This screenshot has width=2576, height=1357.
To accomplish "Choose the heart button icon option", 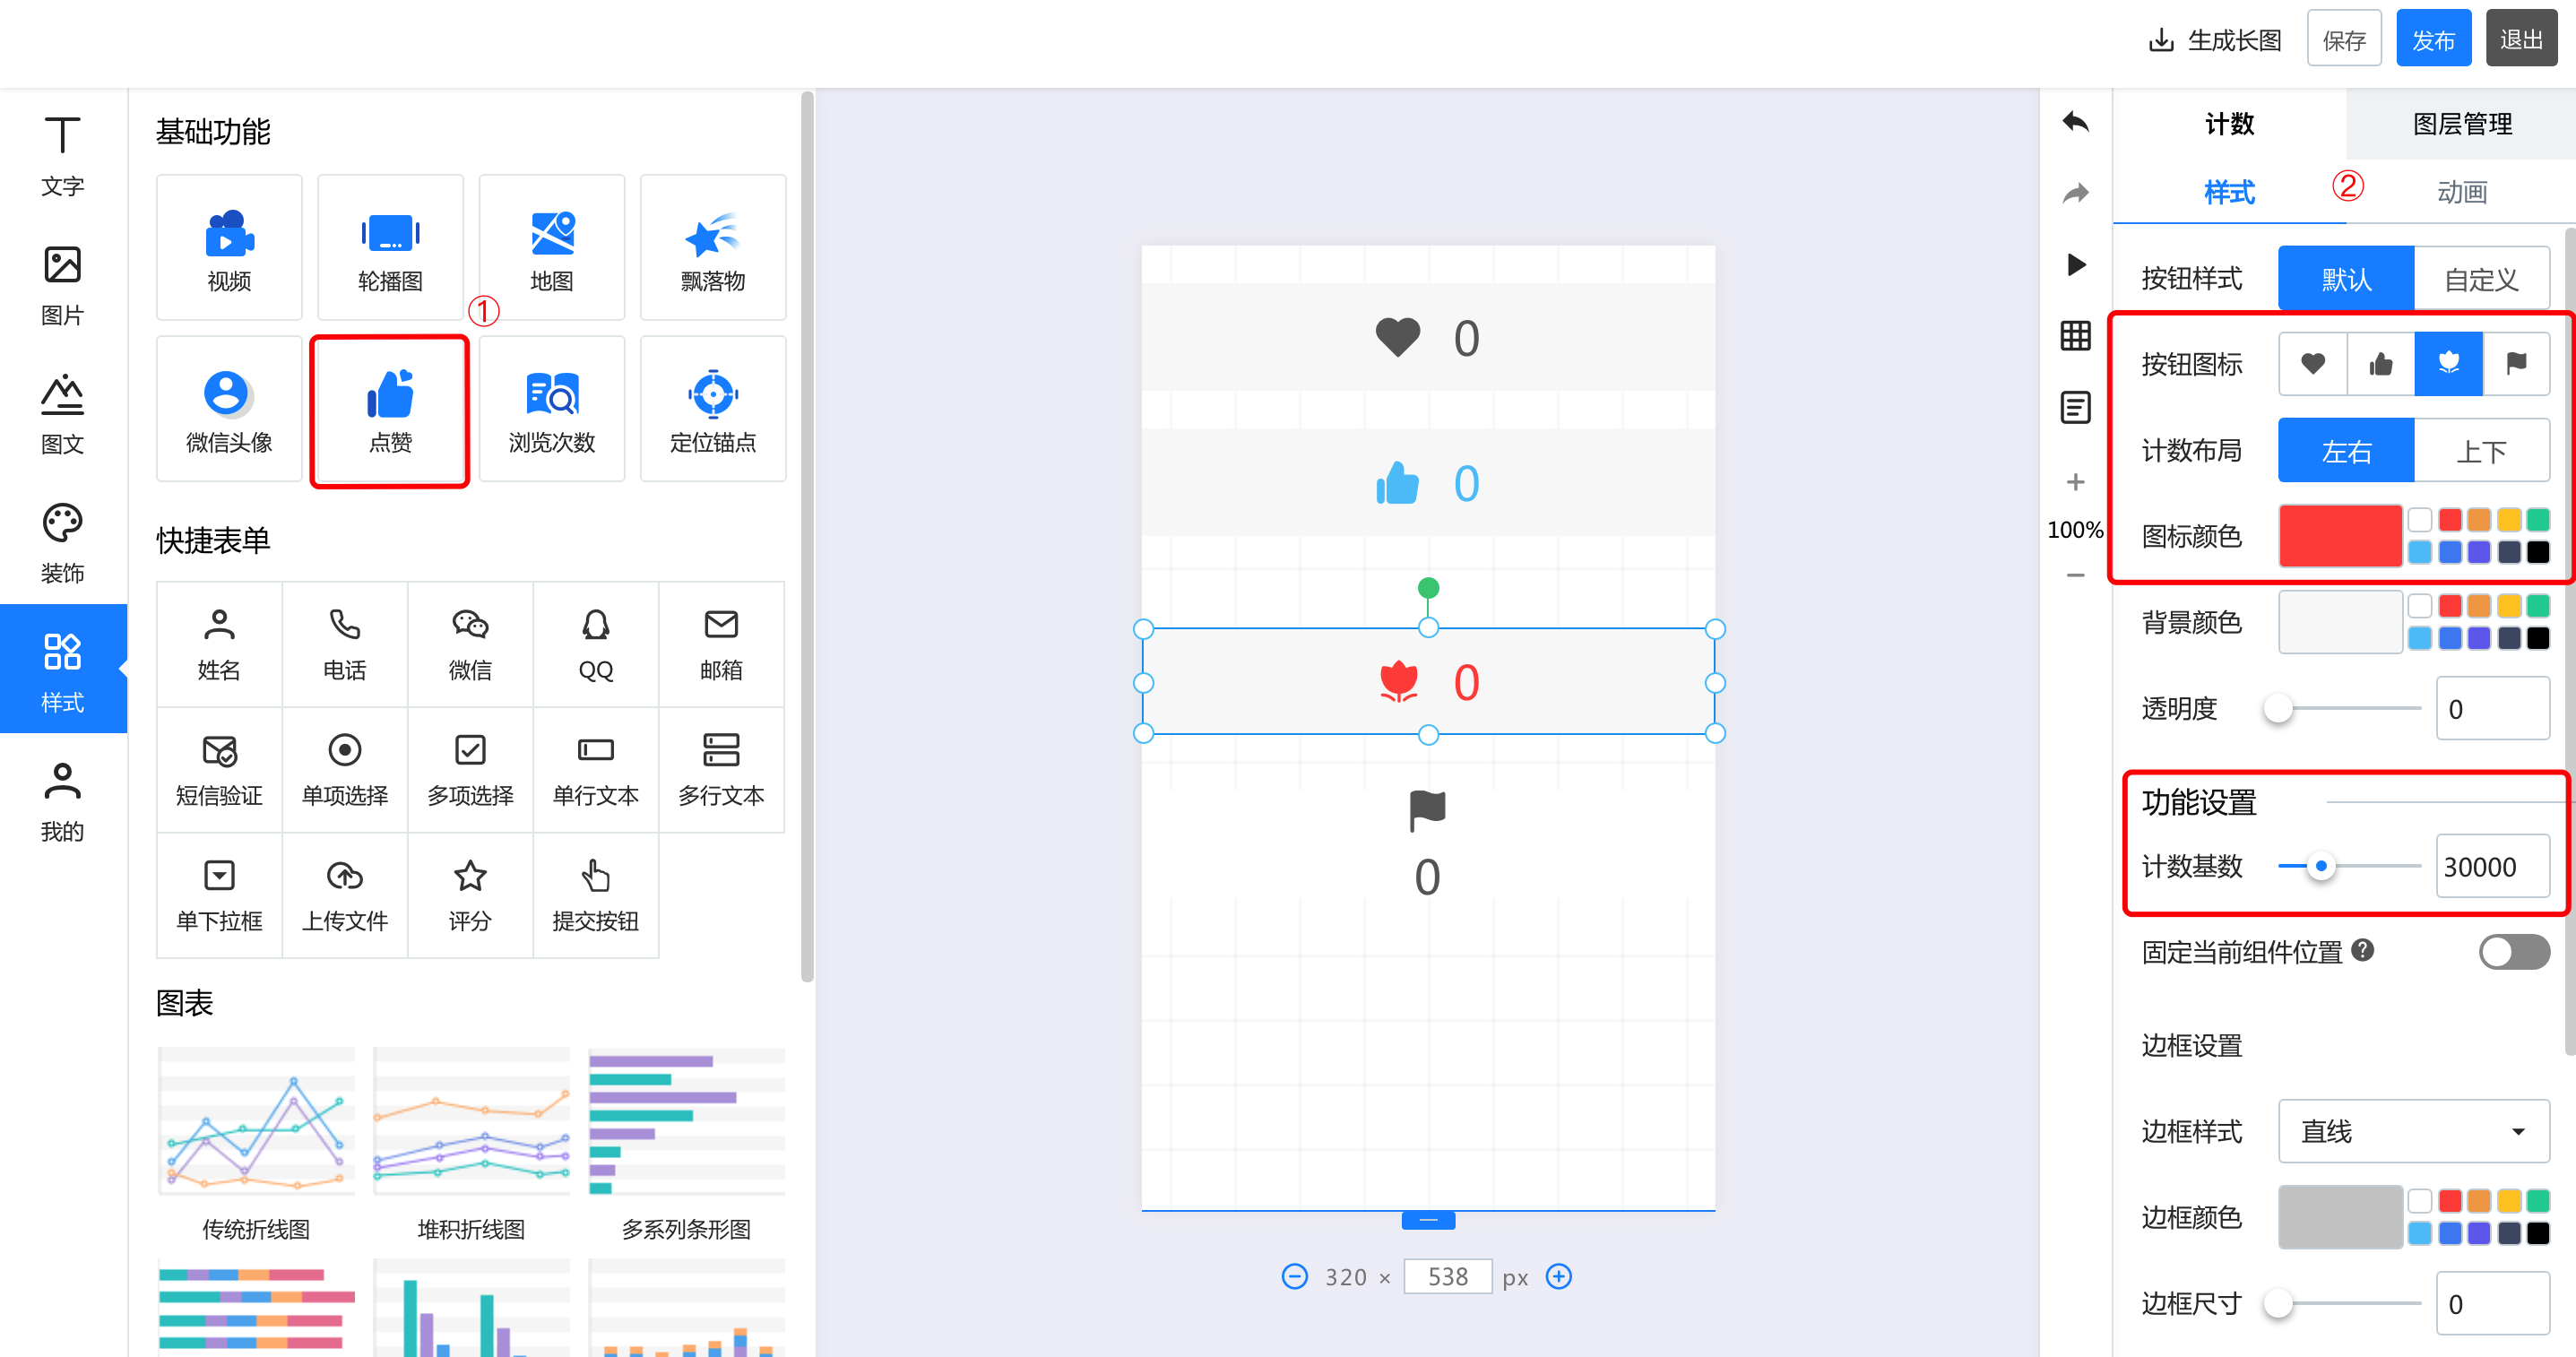I will click(2312, 364).
